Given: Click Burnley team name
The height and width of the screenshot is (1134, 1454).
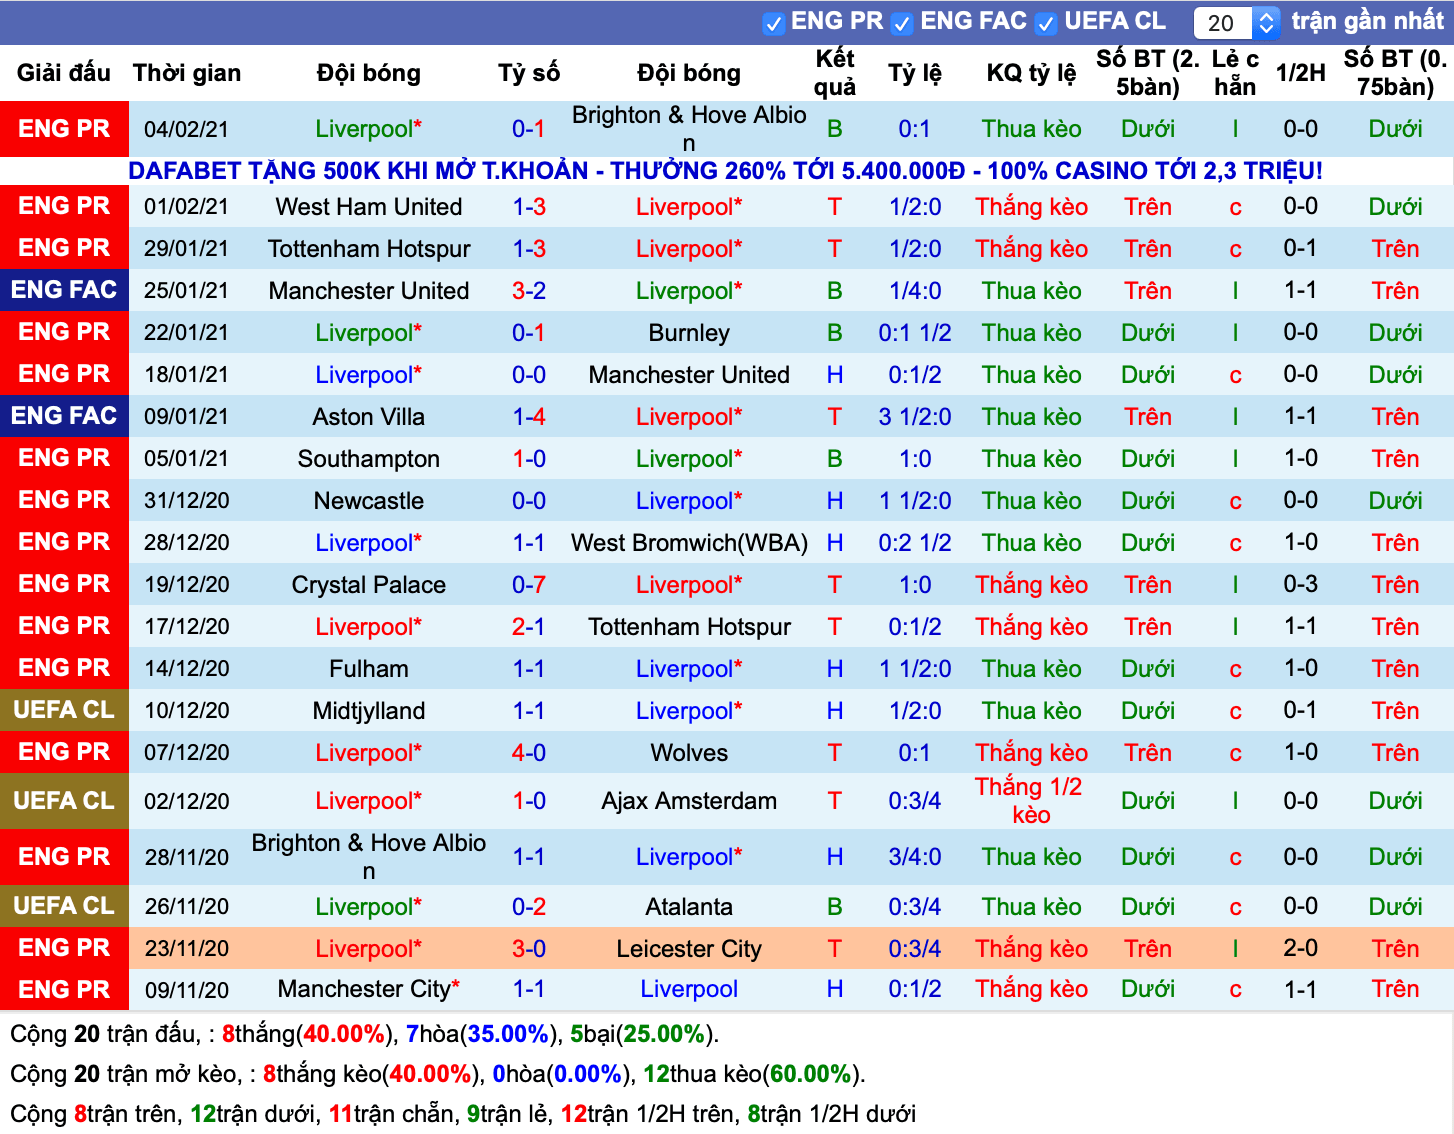Looking at the screenshot, I should click(689, 333).
